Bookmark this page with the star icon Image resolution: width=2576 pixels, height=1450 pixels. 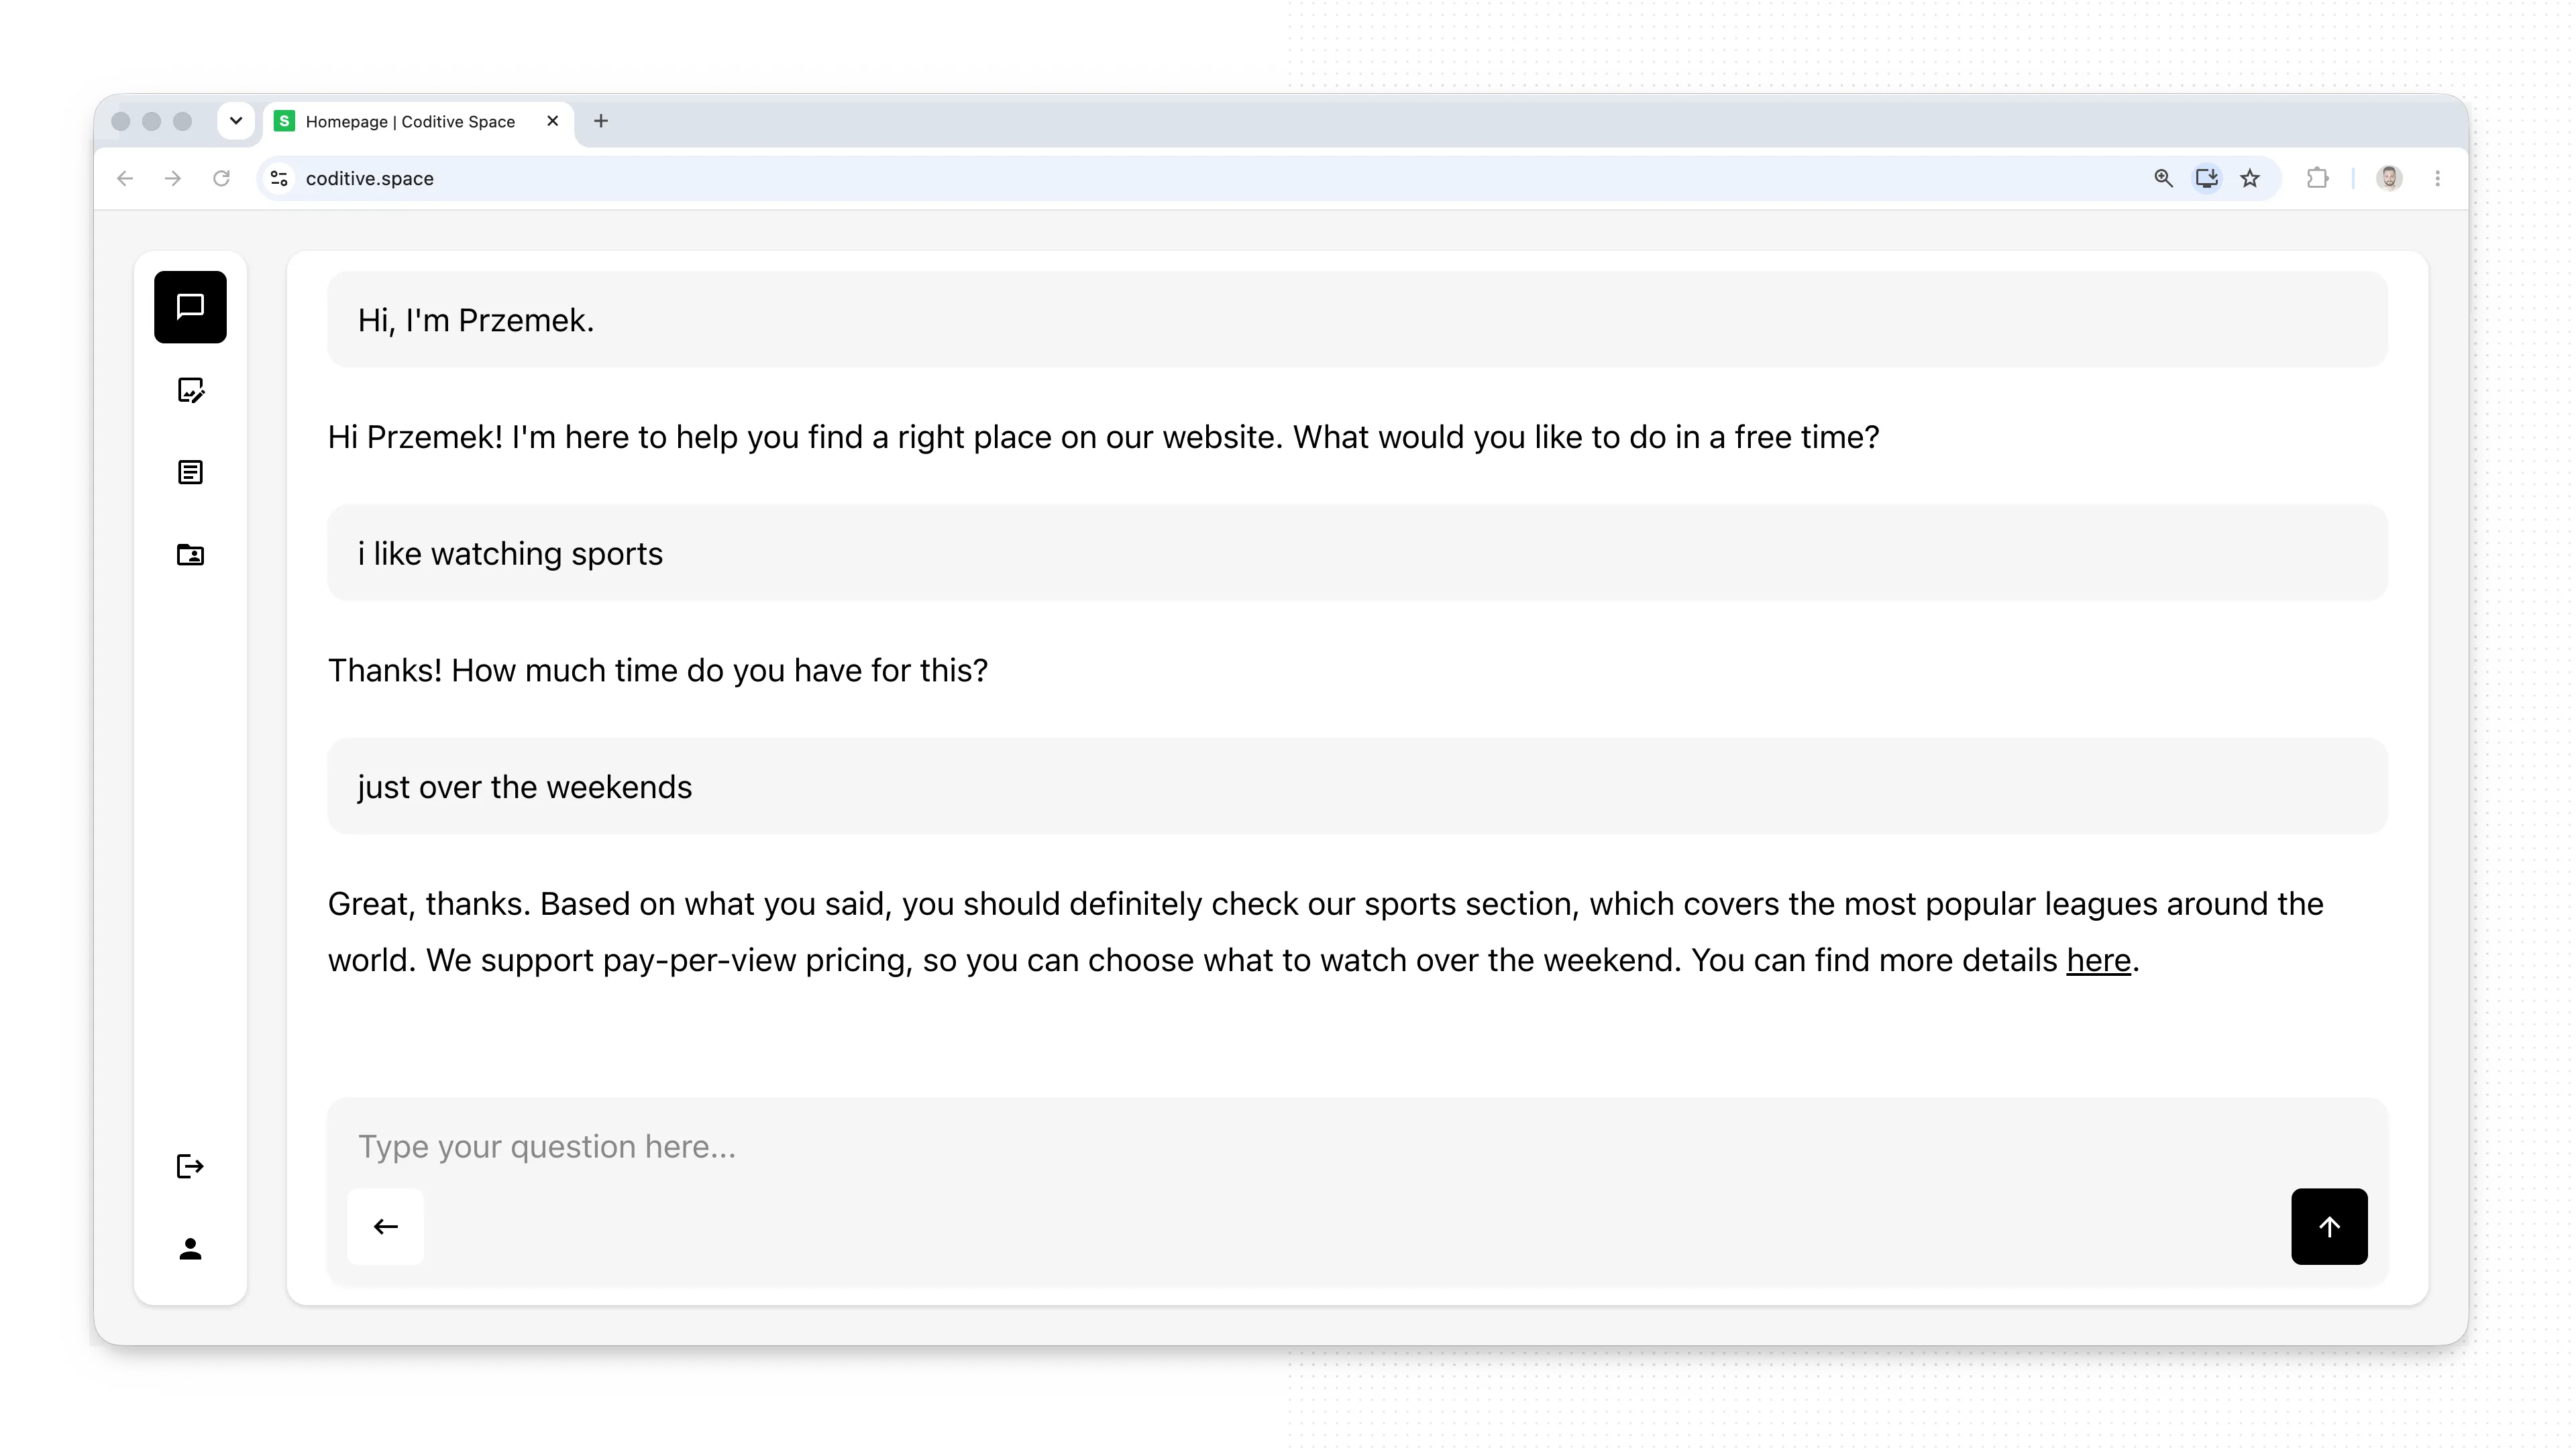(2250, 178)
